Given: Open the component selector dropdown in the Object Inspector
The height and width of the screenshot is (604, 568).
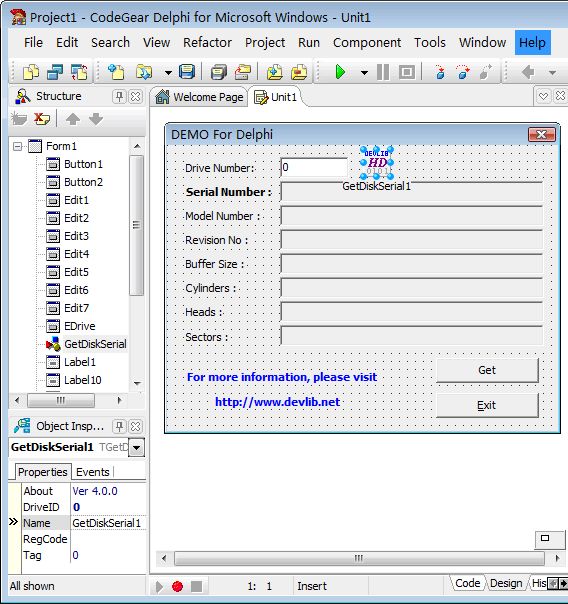Looking at the screenshot, I should pos(136,448).
